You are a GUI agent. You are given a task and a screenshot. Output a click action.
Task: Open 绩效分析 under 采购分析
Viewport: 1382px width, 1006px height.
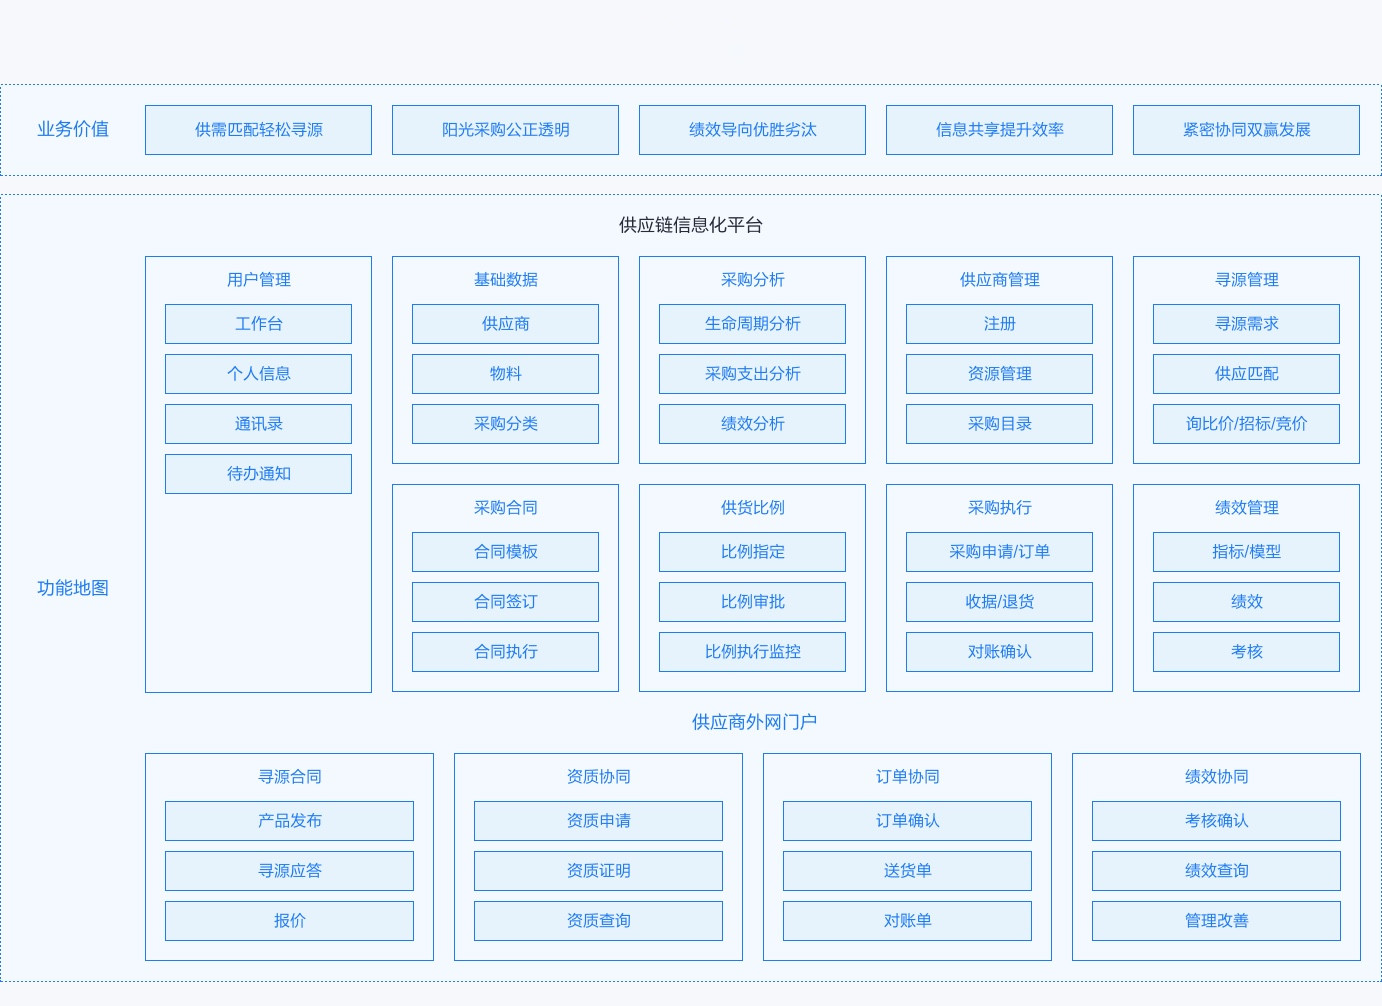coord(752,424)
